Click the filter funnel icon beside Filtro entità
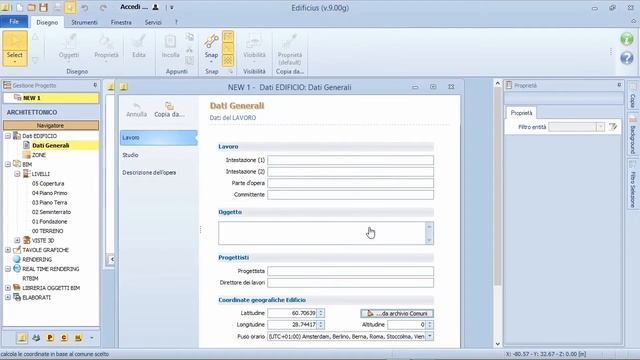 pos(613,127)
